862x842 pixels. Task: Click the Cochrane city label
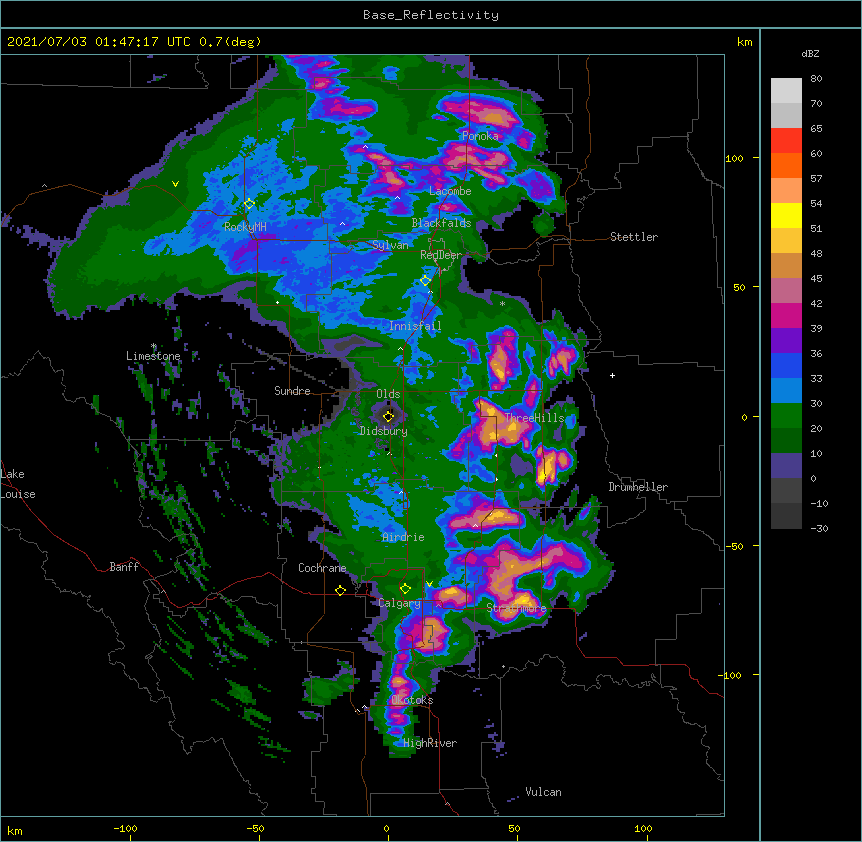(322, 568)
